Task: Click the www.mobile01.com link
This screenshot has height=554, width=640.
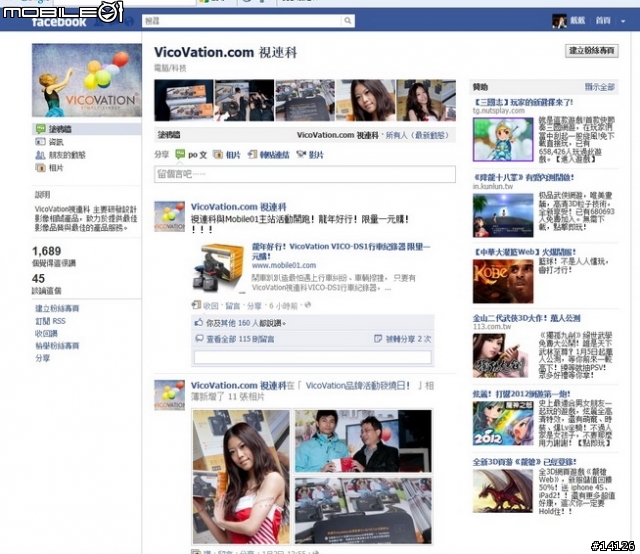Action: [x=284, y=265]
